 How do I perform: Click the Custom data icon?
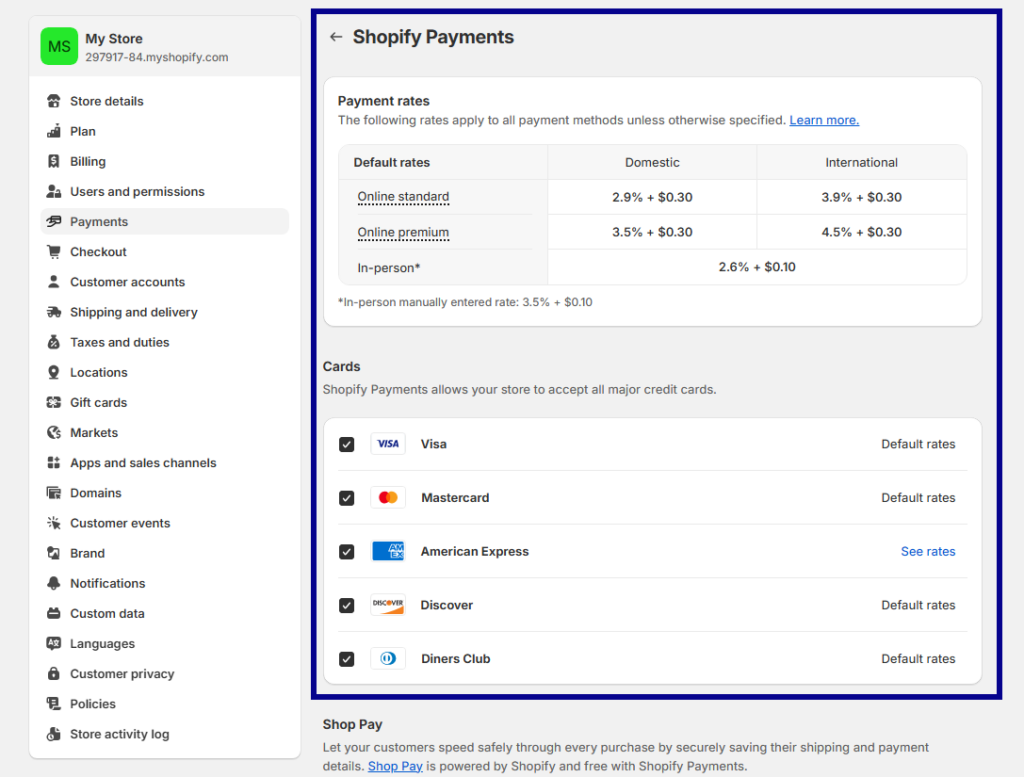point(54,613)
